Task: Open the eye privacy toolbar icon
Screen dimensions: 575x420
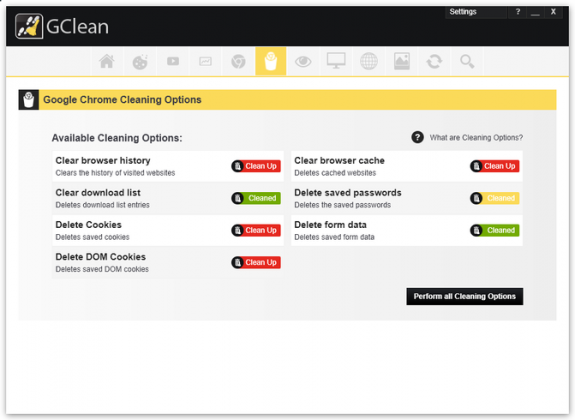Action: (303, 61)
